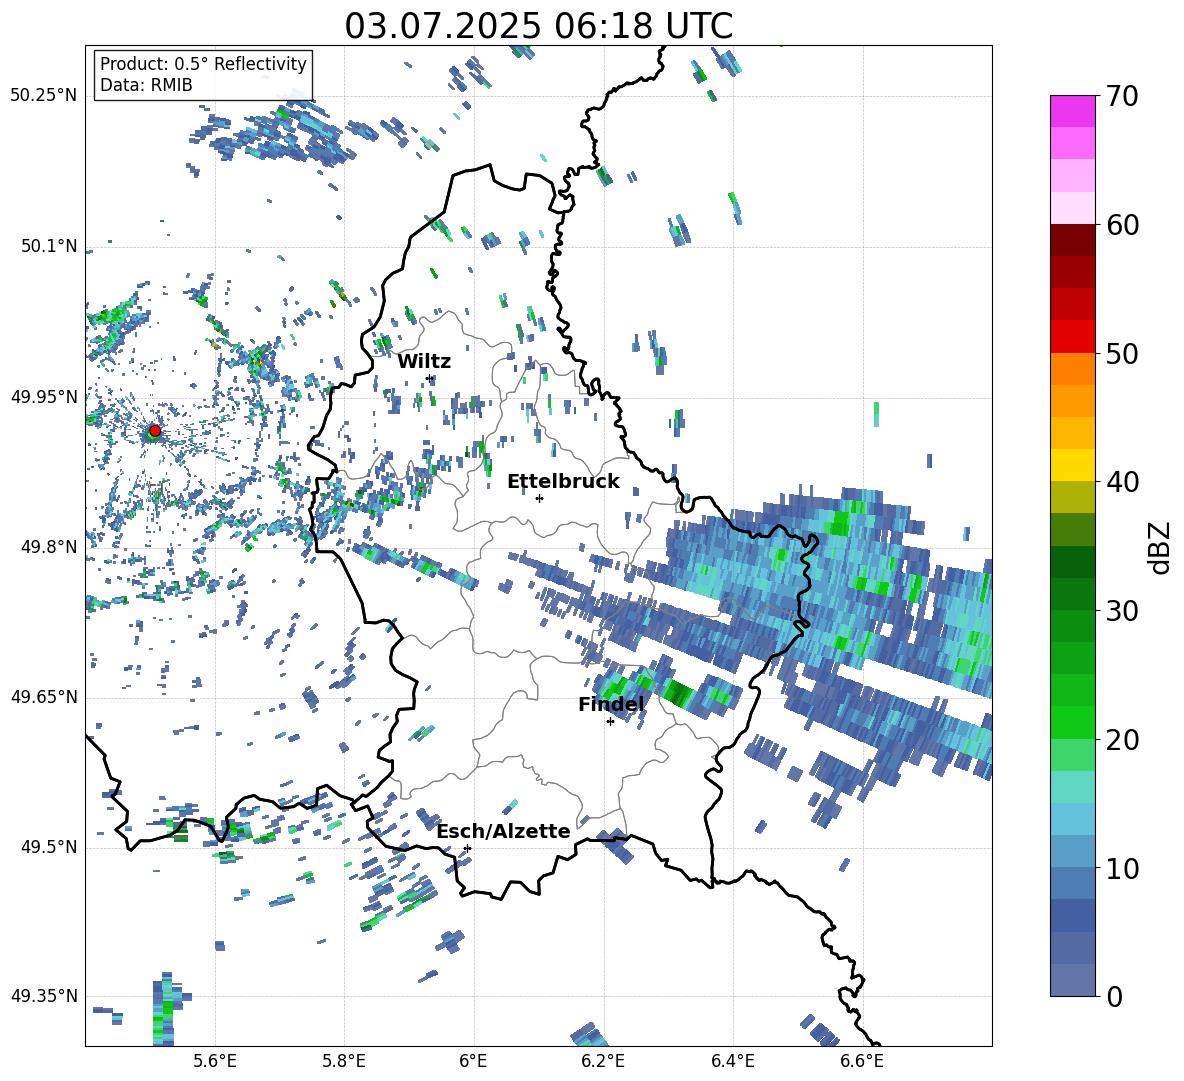Click the 49.35°N latitude label
1184x1081 pixels.
(44, 996)
